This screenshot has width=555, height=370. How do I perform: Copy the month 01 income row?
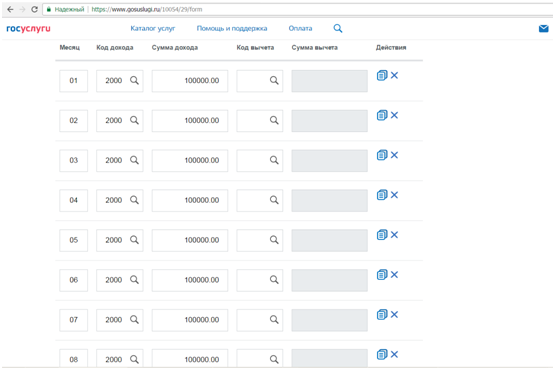pyautogui.click(x=382, y=75)
